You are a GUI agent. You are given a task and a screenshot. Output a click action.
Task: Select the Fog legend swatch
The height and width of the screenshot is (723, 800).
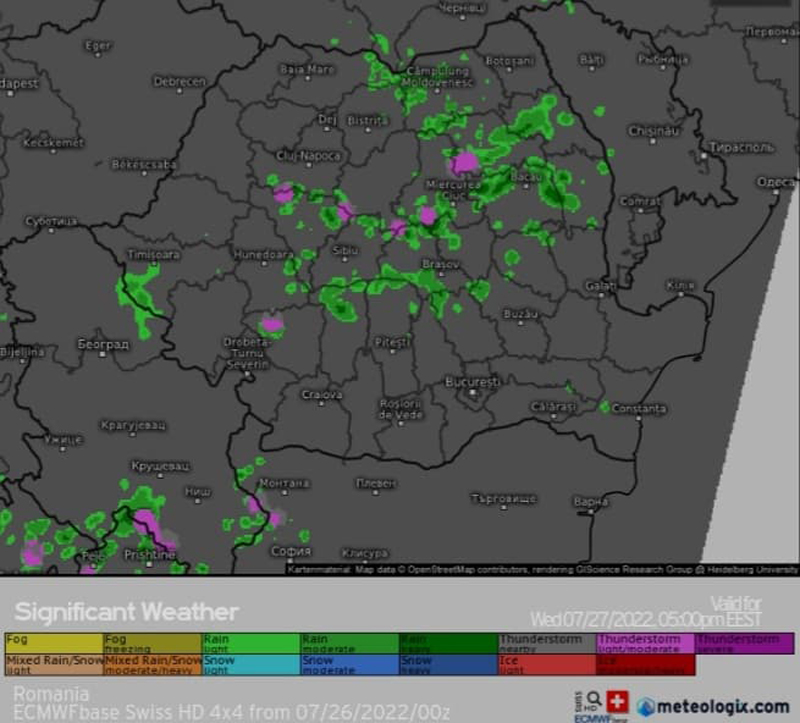54,643
